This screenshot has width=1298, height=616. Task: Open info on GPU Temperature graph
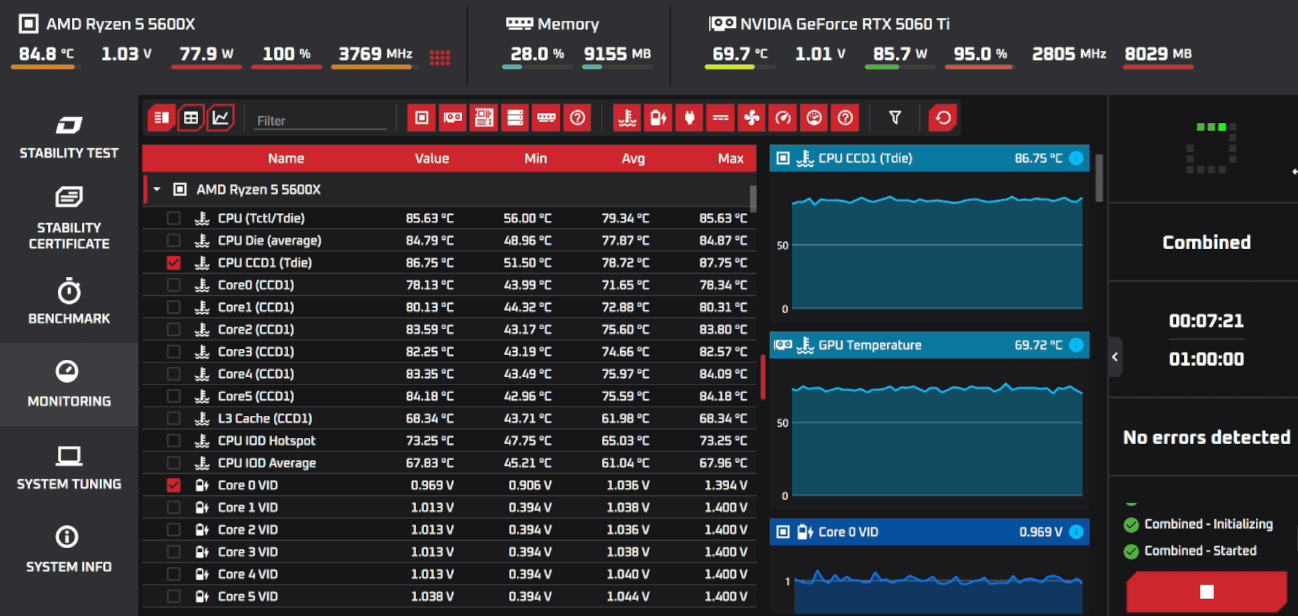(1076, 345)
